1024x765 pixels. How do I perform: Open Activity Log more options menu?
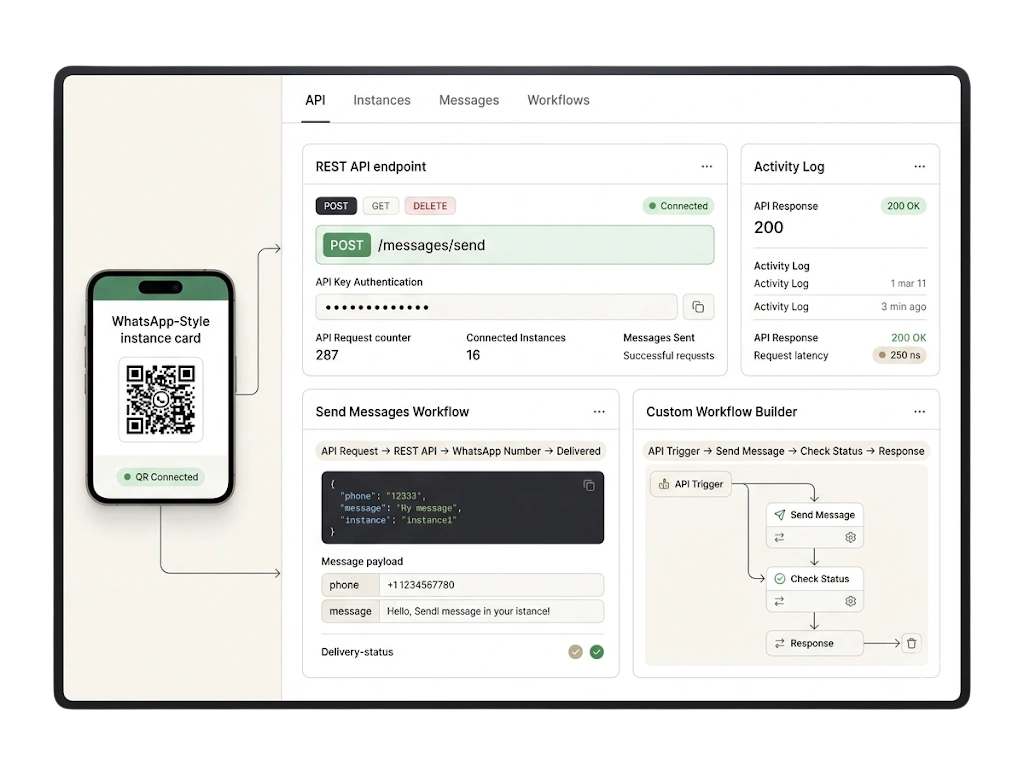[920, 167]
